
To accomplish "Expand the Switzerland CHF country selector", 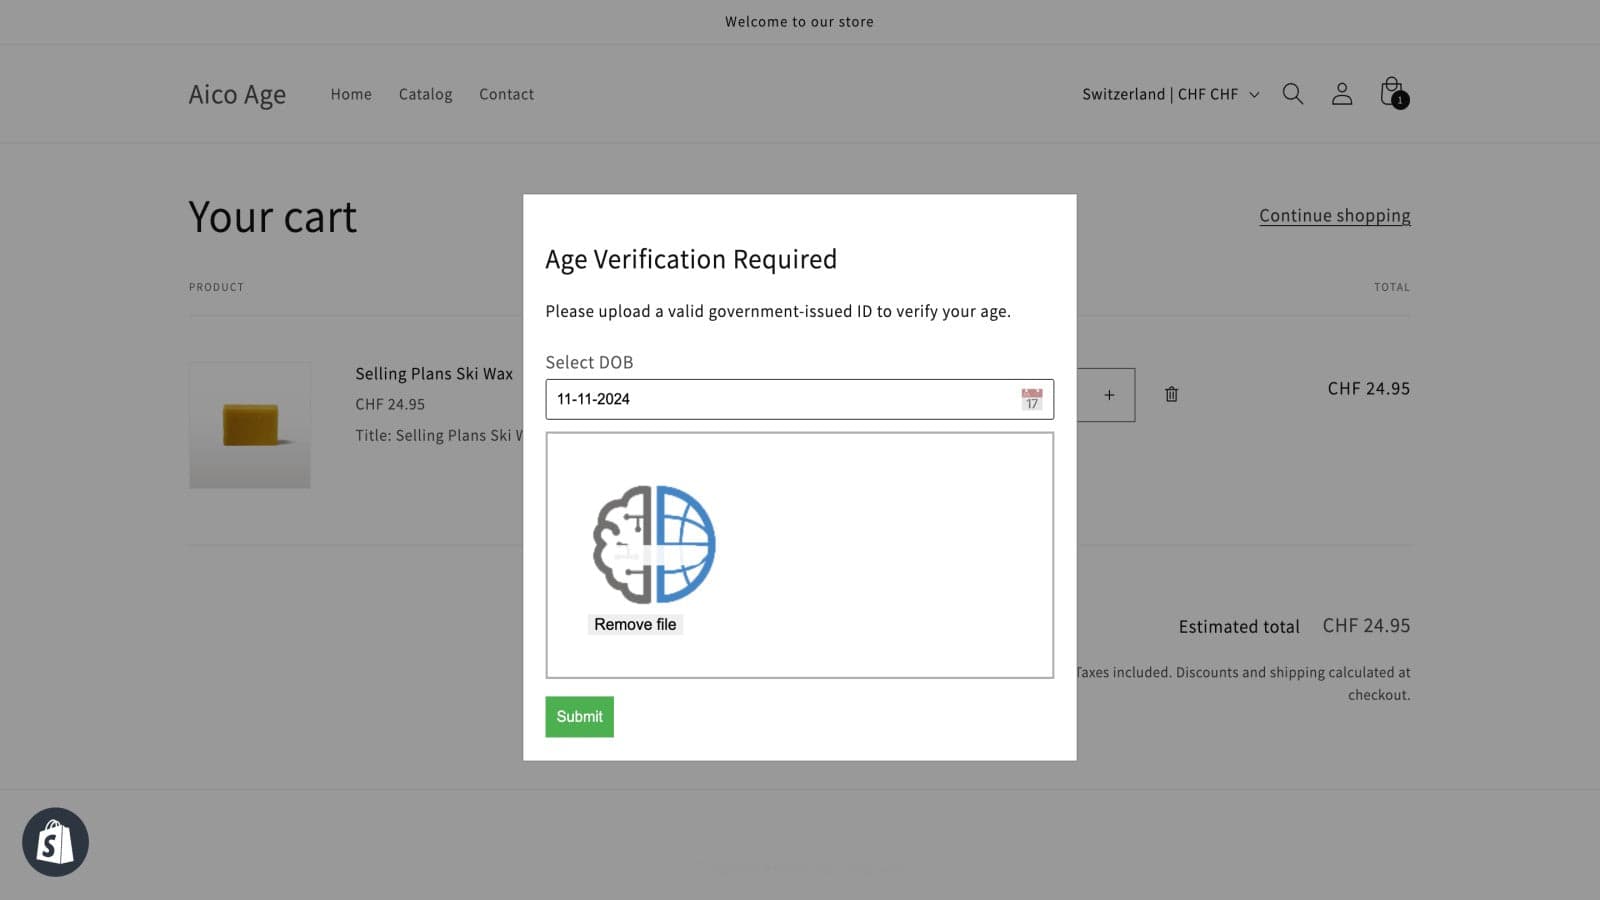I will click(x=1170, y=94).
